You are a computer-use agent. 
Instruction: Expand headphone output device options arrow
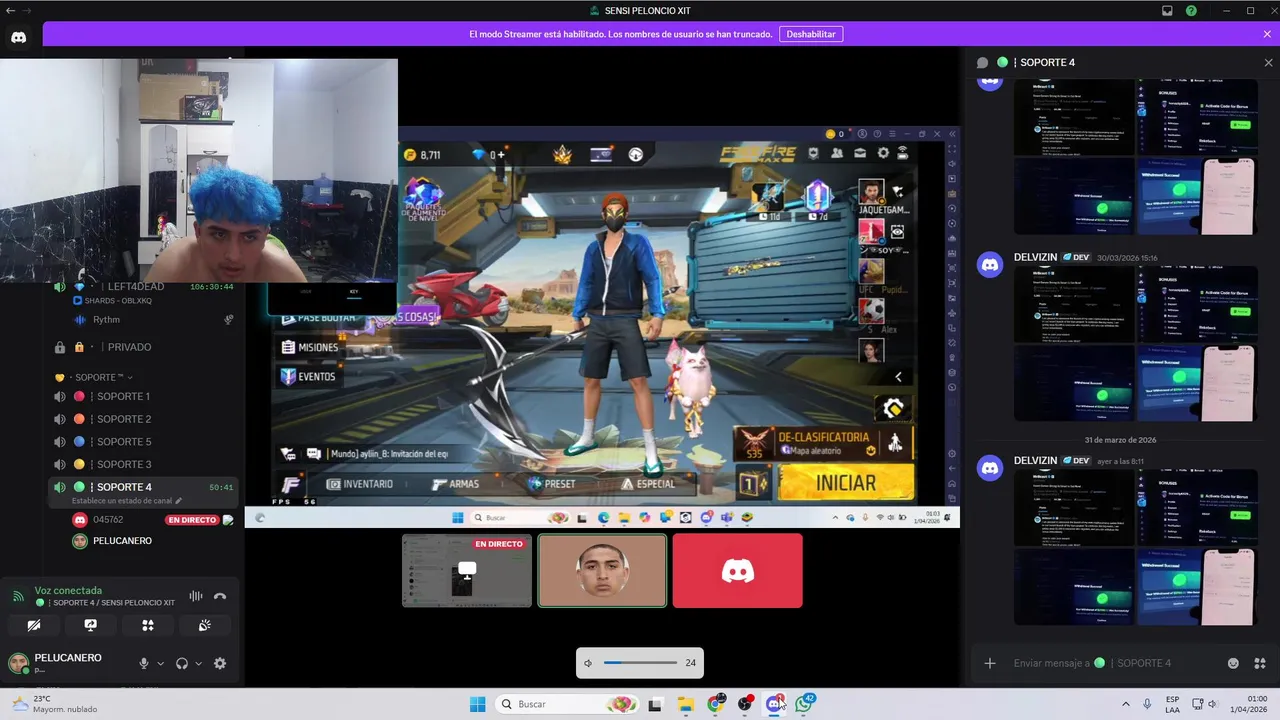tap(198, 663)
